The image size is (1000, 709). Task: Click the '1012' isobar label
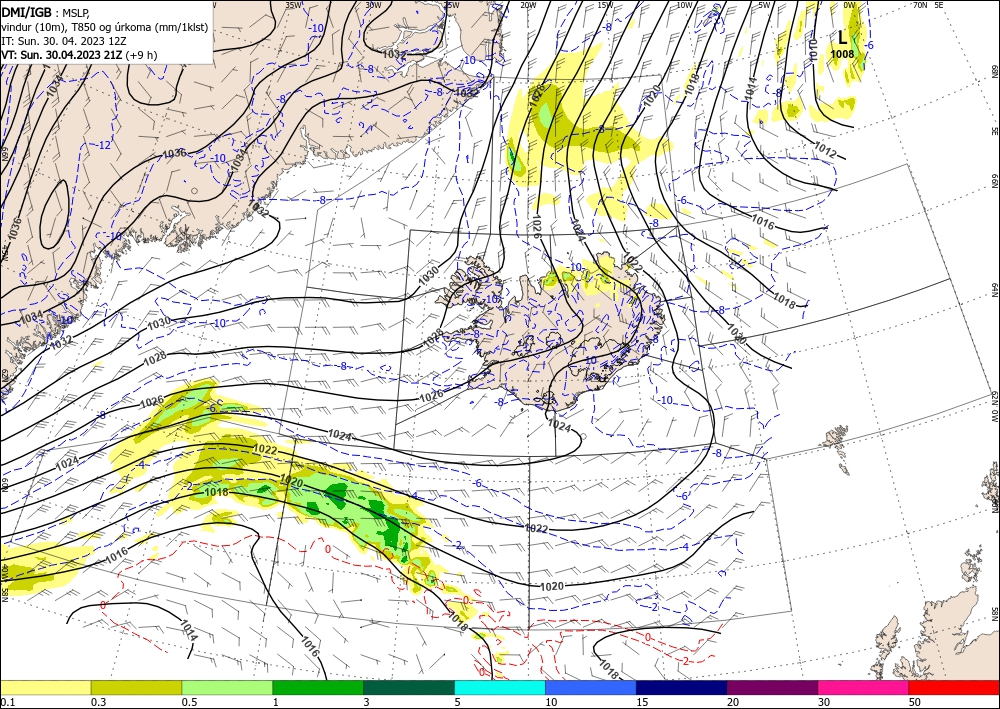pyautogui.click(x=825, y=150)
